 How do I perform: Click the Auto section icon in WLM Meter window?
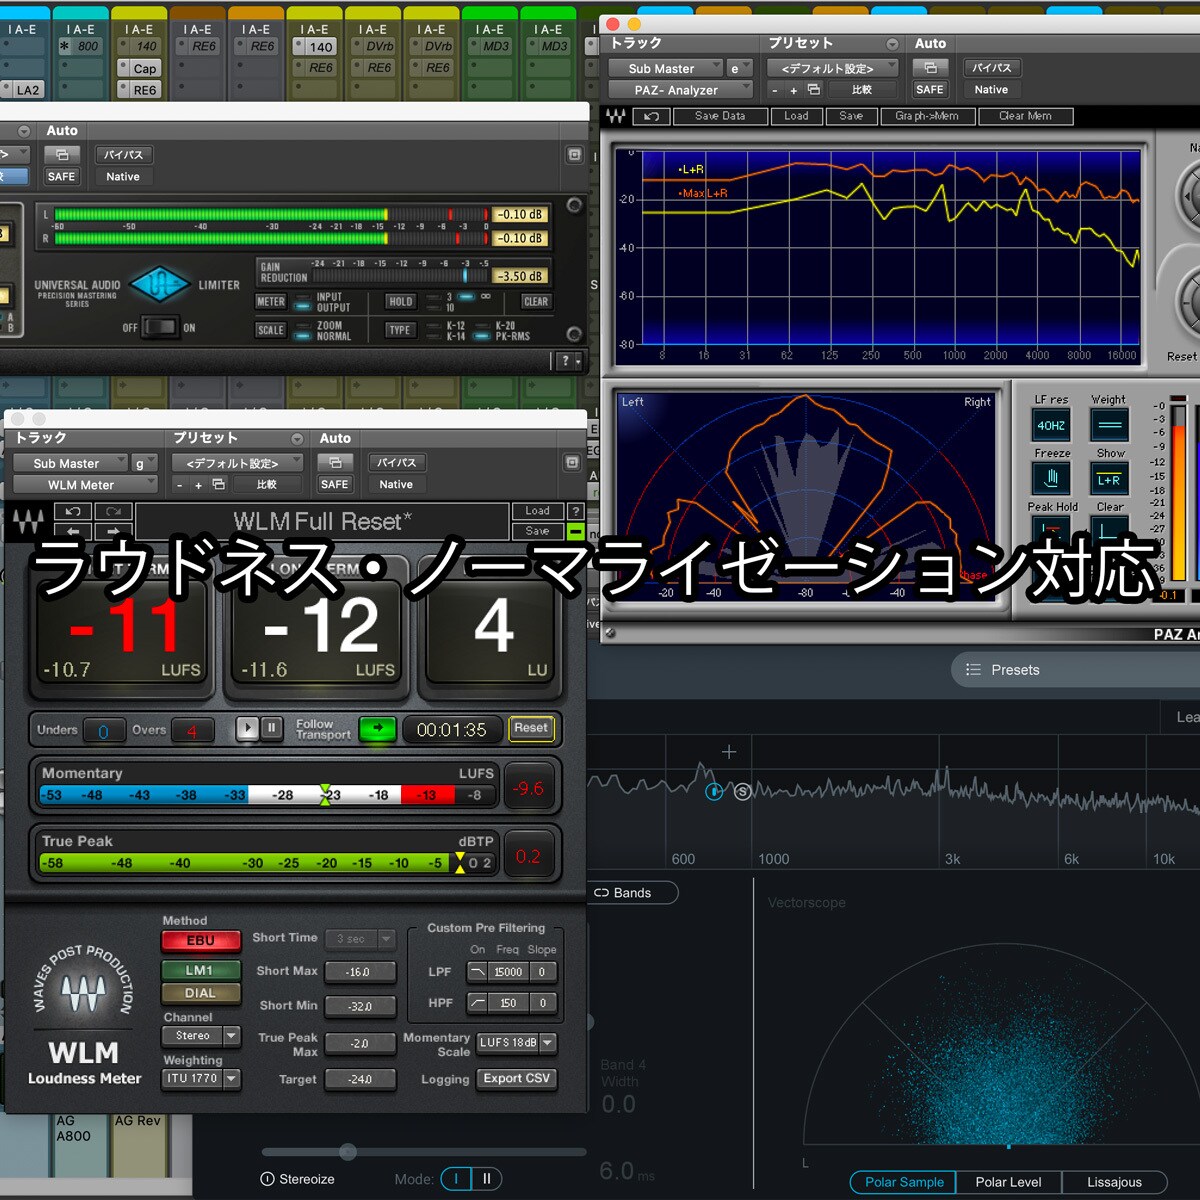pyautogui.click(x=335, y=463)
